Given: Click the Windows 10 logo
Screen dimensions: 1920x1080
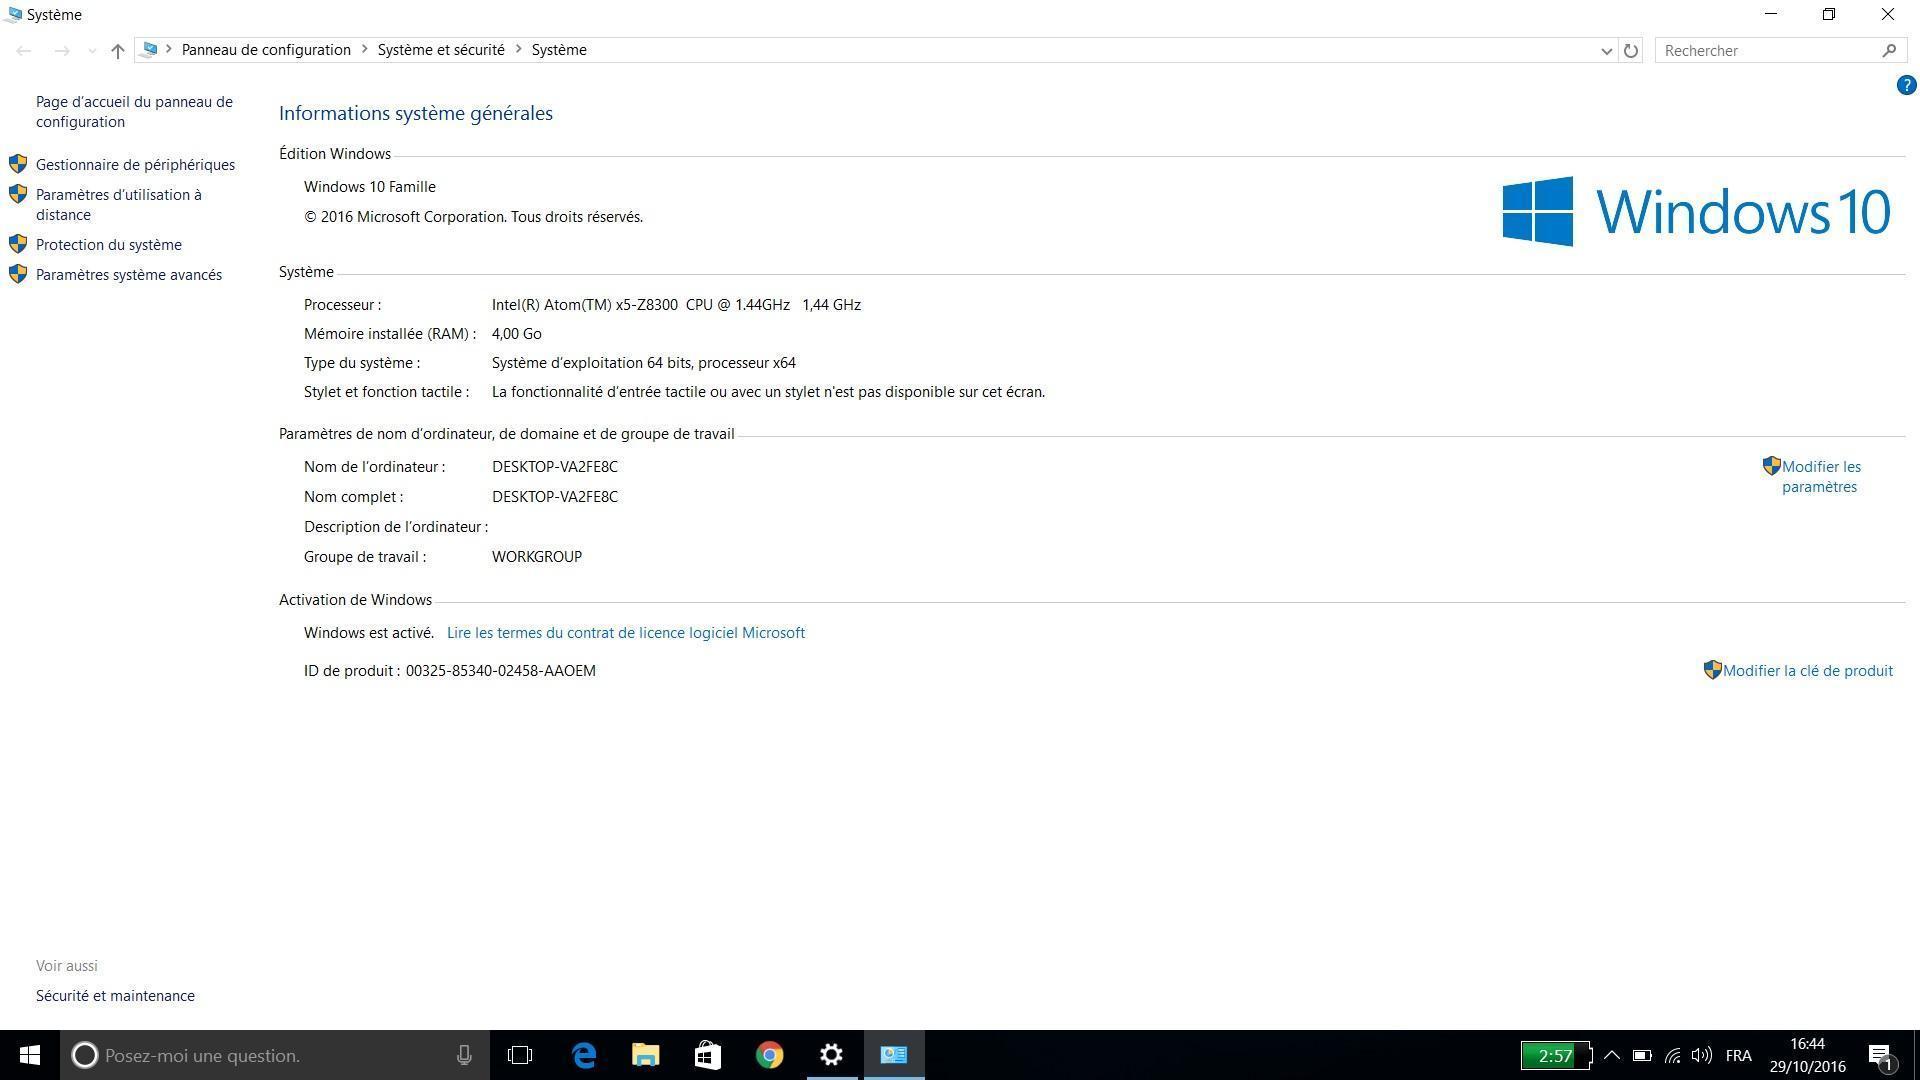Looking at the screenshot, I should coord(1696,211).
